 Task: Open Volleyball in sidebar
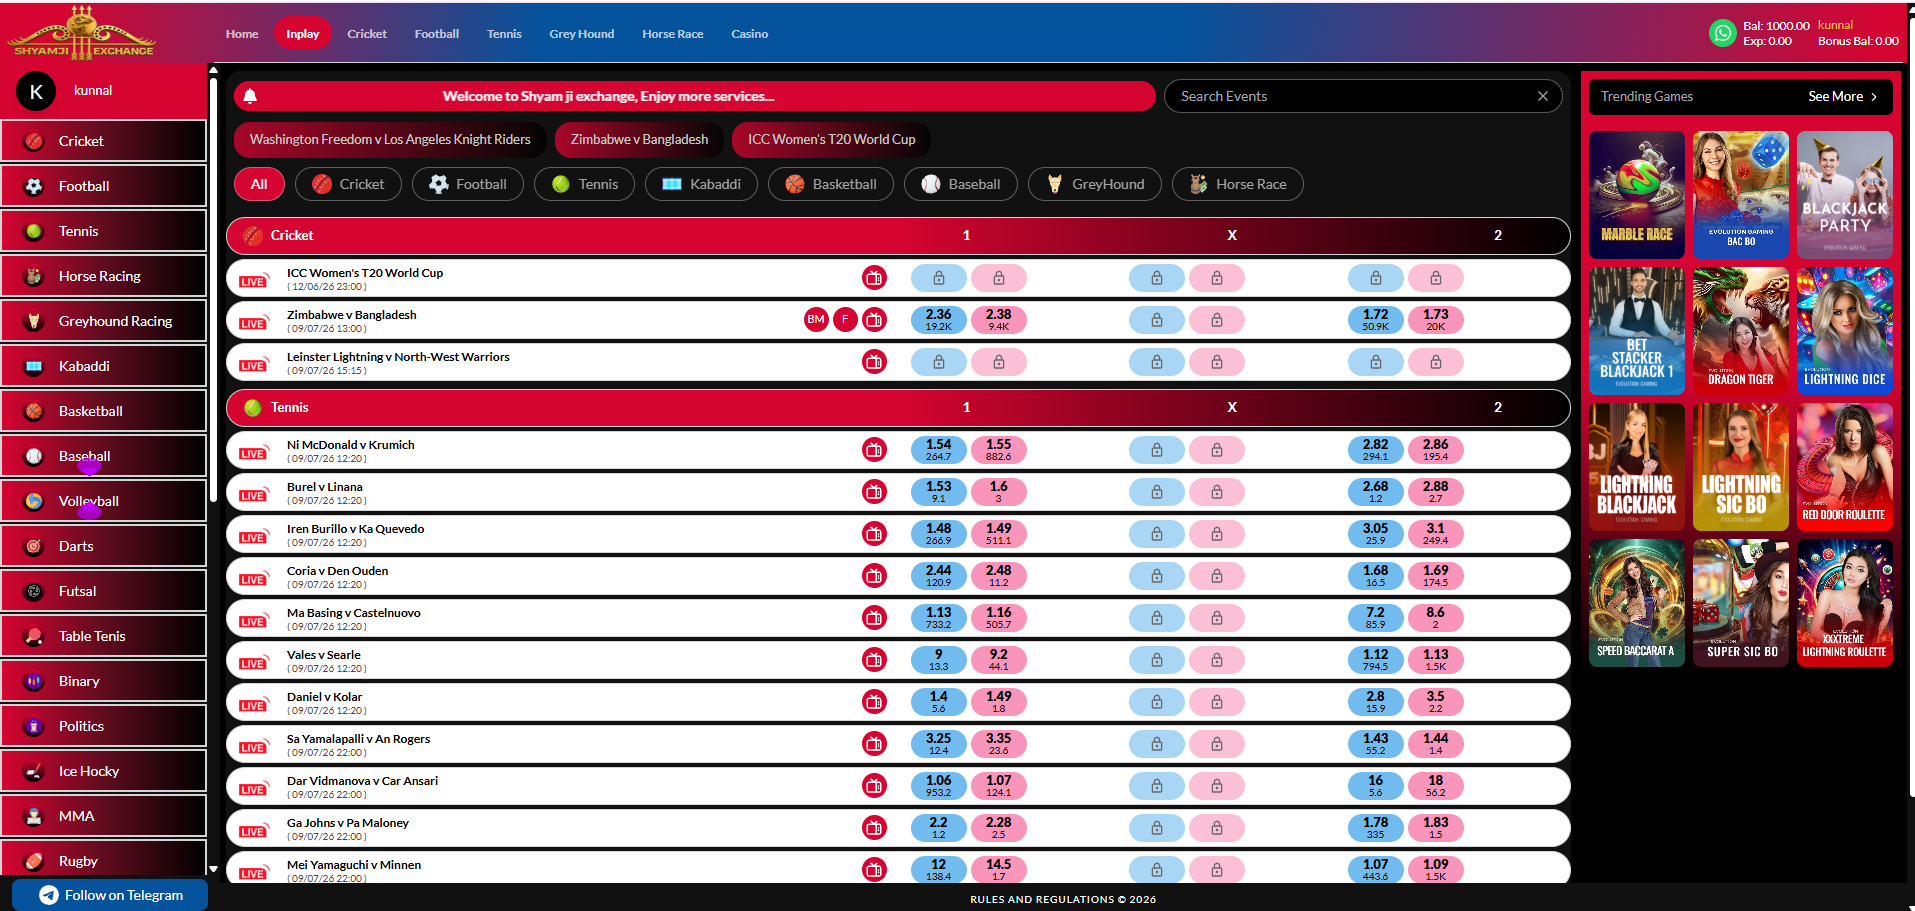[x=104, y=501]
